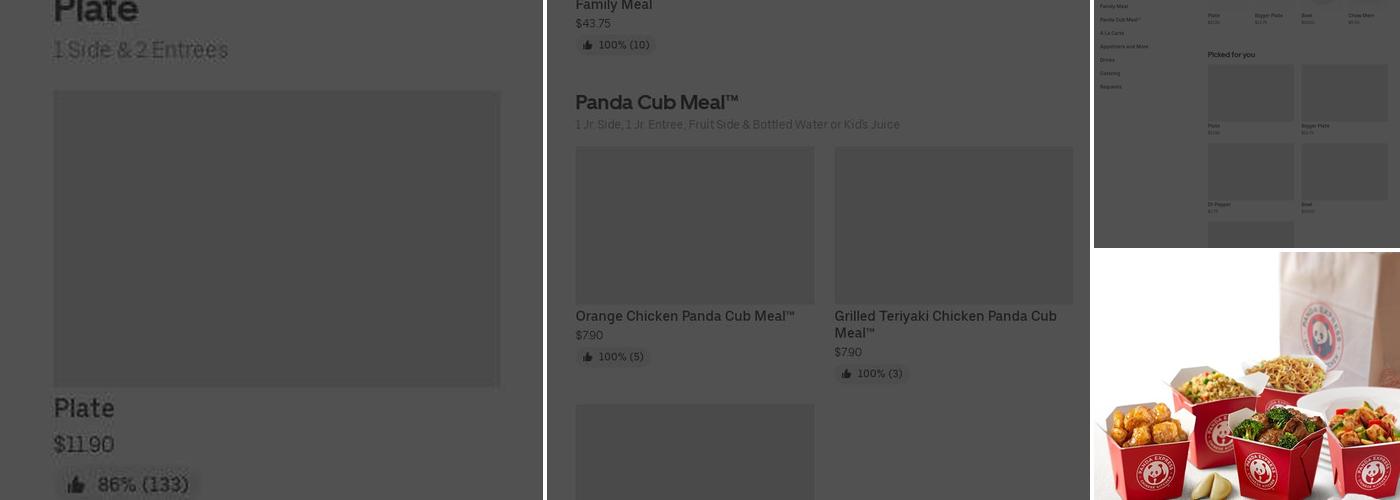The height and width of the screenshot is (500, 1400).
Task: Click the thumbs-up icon beside 100% (10)
Action: 588,45
